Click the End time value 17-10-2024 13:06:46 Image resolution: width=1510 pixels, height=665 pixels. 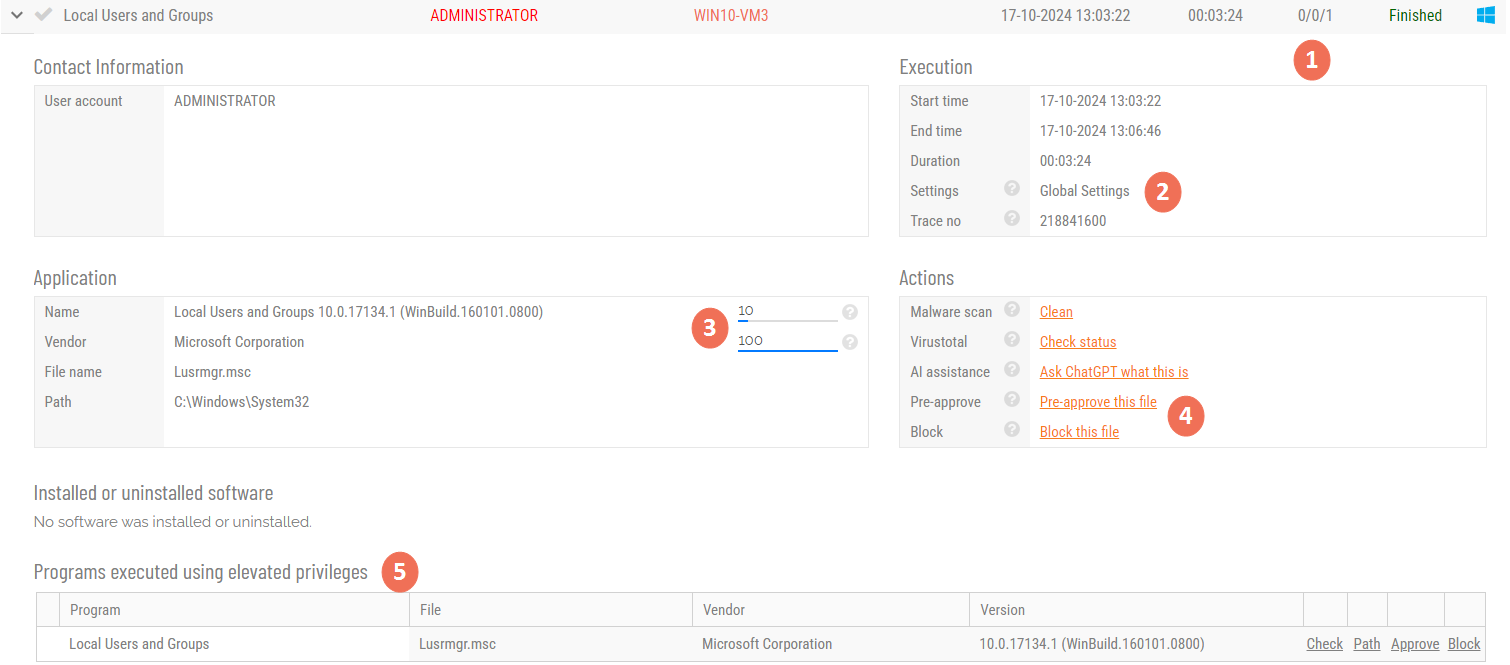(1100, 131)
